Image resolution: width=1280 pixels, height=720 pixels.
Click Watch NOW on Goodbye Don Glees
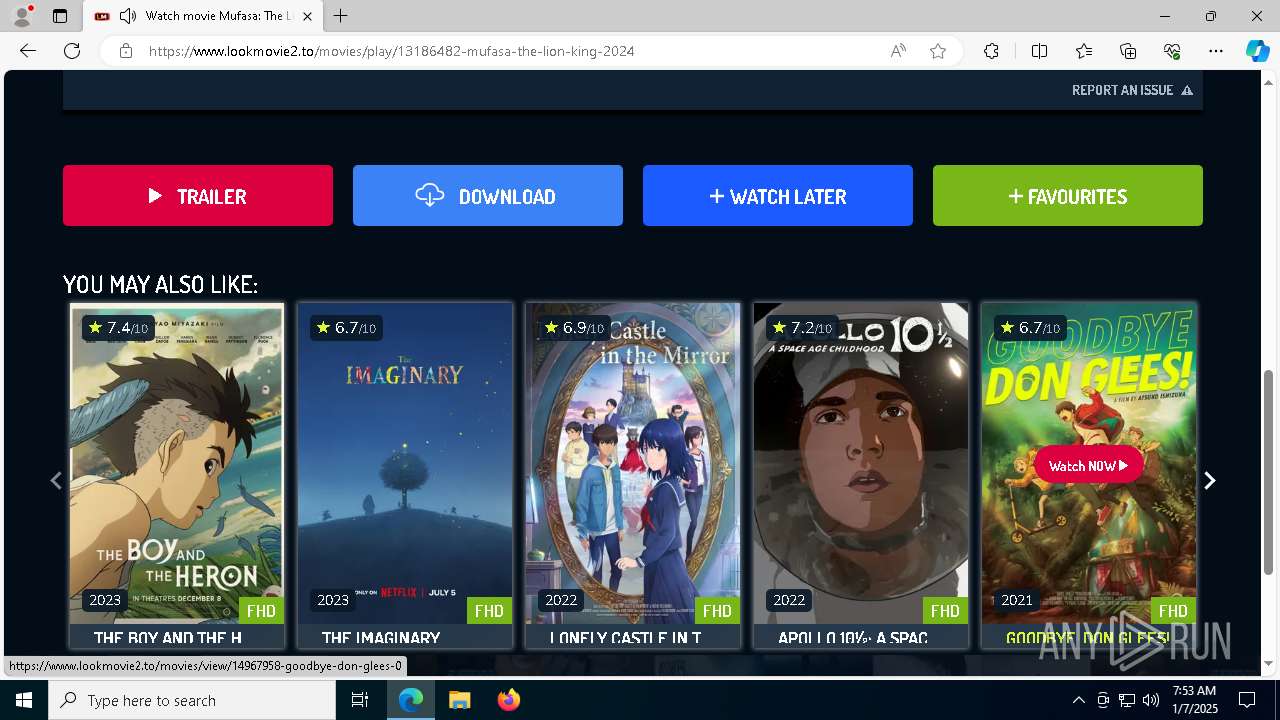pos(1088,465)
